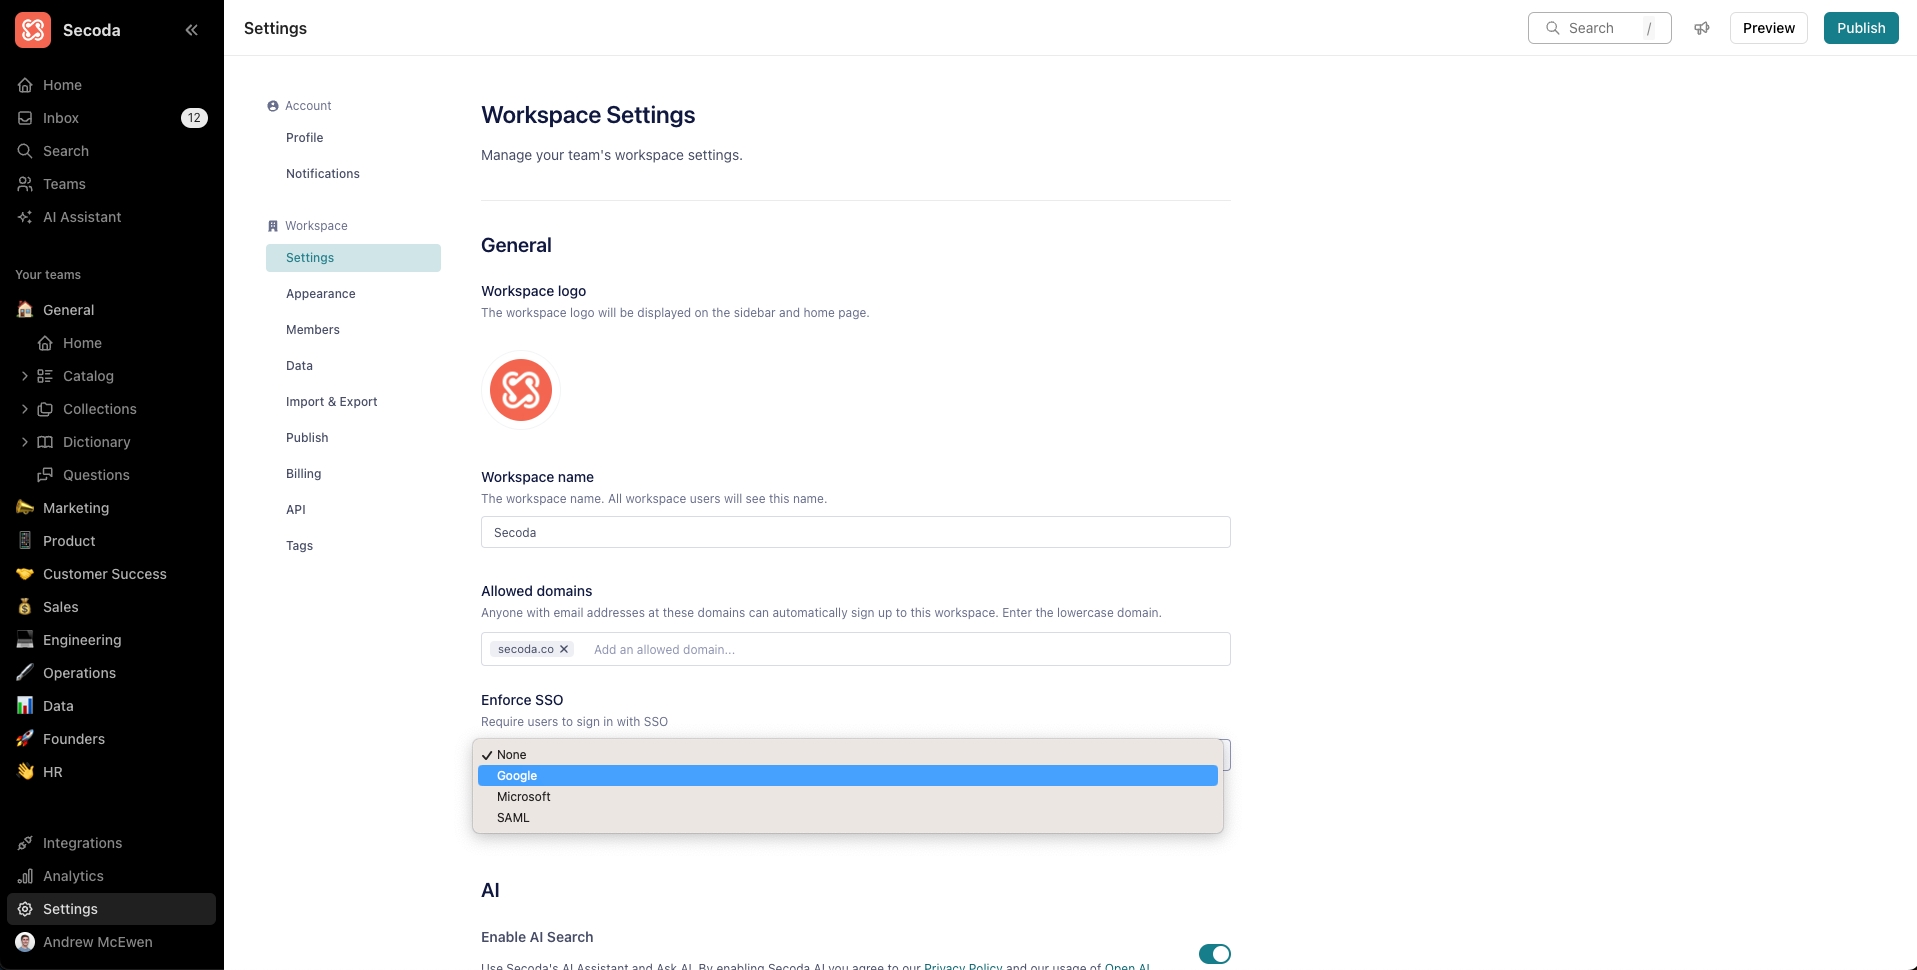The height and width of the screenshot is (970, 1917).
Task: Open the Appearance settings page
Action: point(353,294)
